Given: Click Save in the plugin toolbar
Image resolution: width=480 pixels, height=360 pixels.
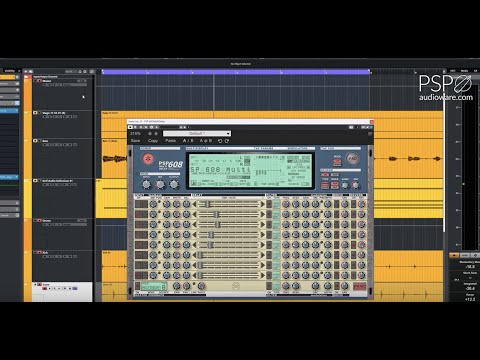Looking at the screenshot, I should point(135,141).
